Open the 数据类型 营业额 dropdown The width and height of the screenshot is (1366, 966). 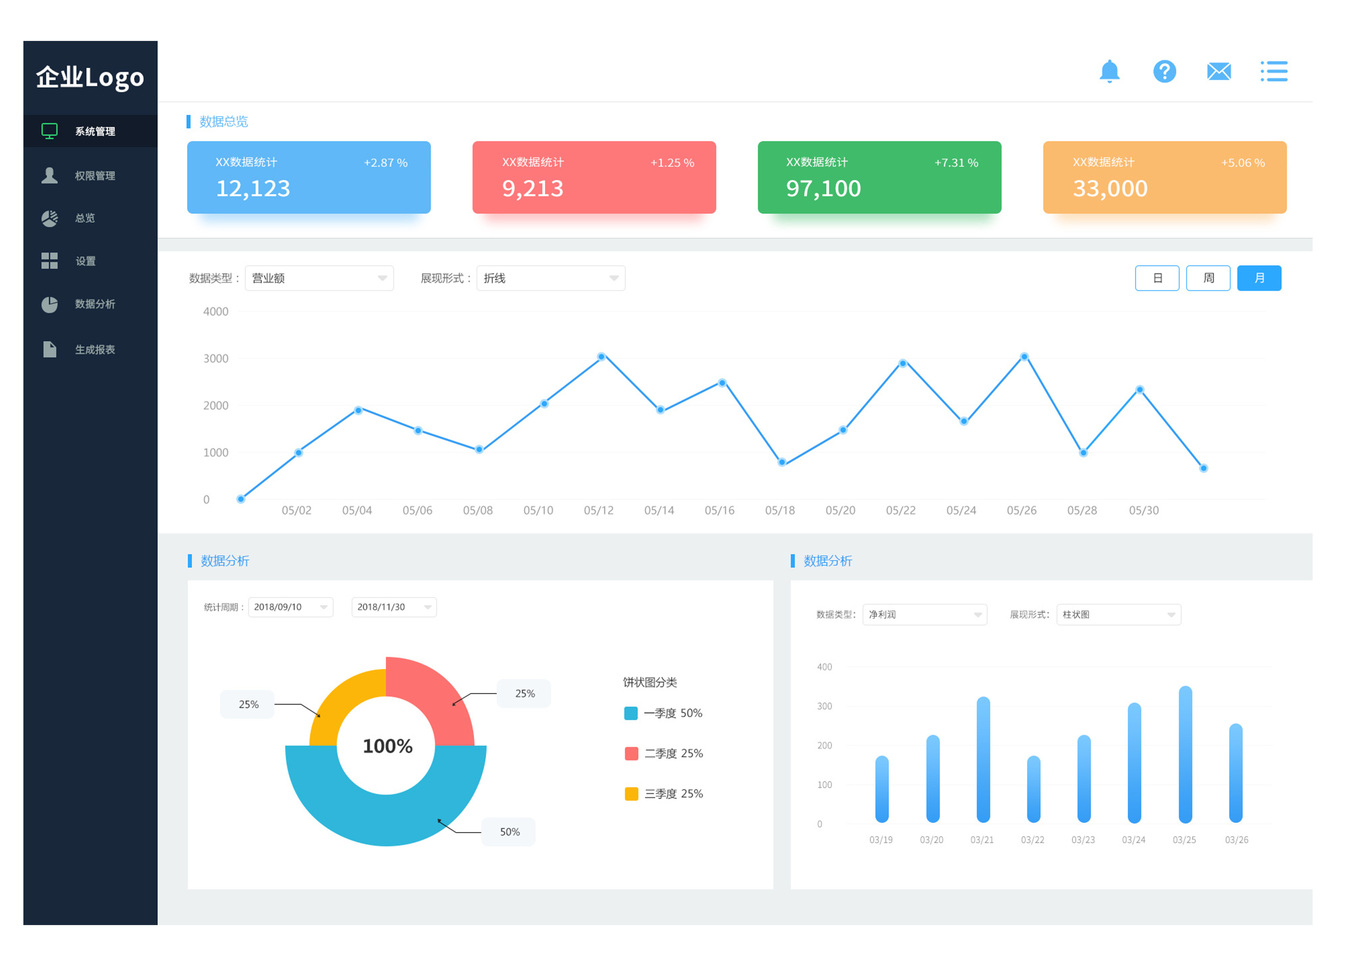319,278
